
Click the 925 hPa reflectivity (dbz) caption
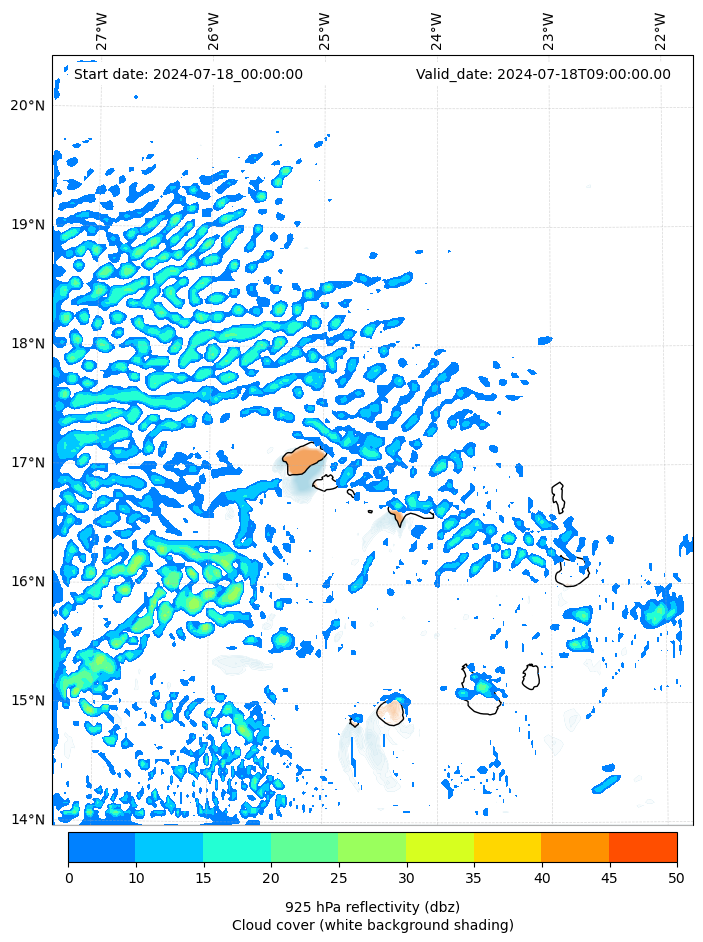pyautogui.click(x=372, y=907)
